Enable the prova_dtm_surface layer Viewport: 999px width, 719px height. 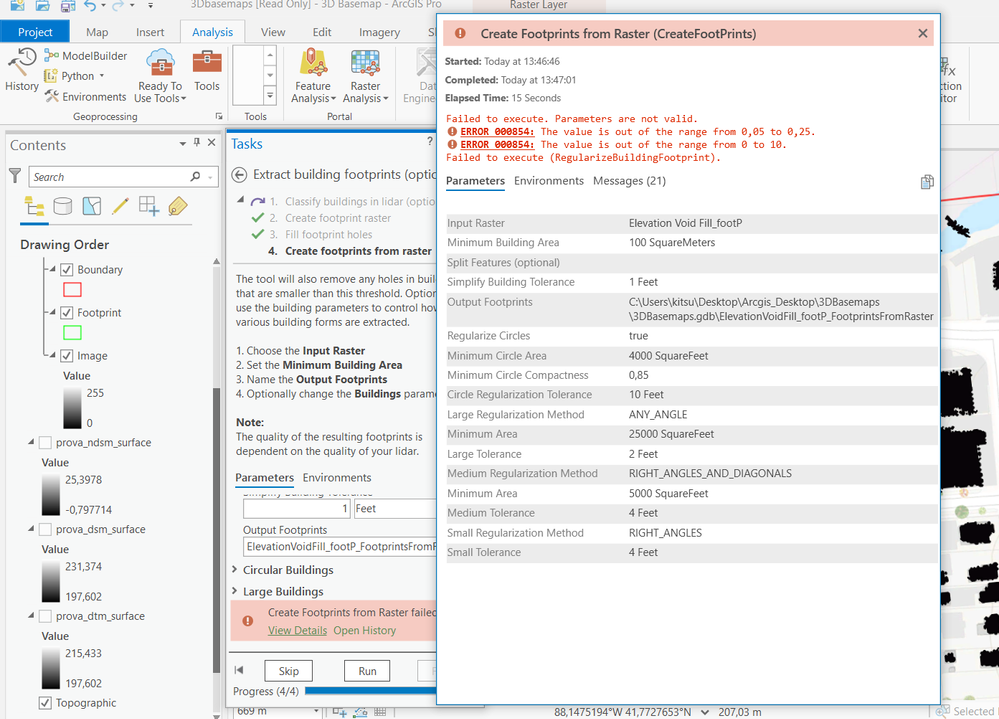click(45, 616)
